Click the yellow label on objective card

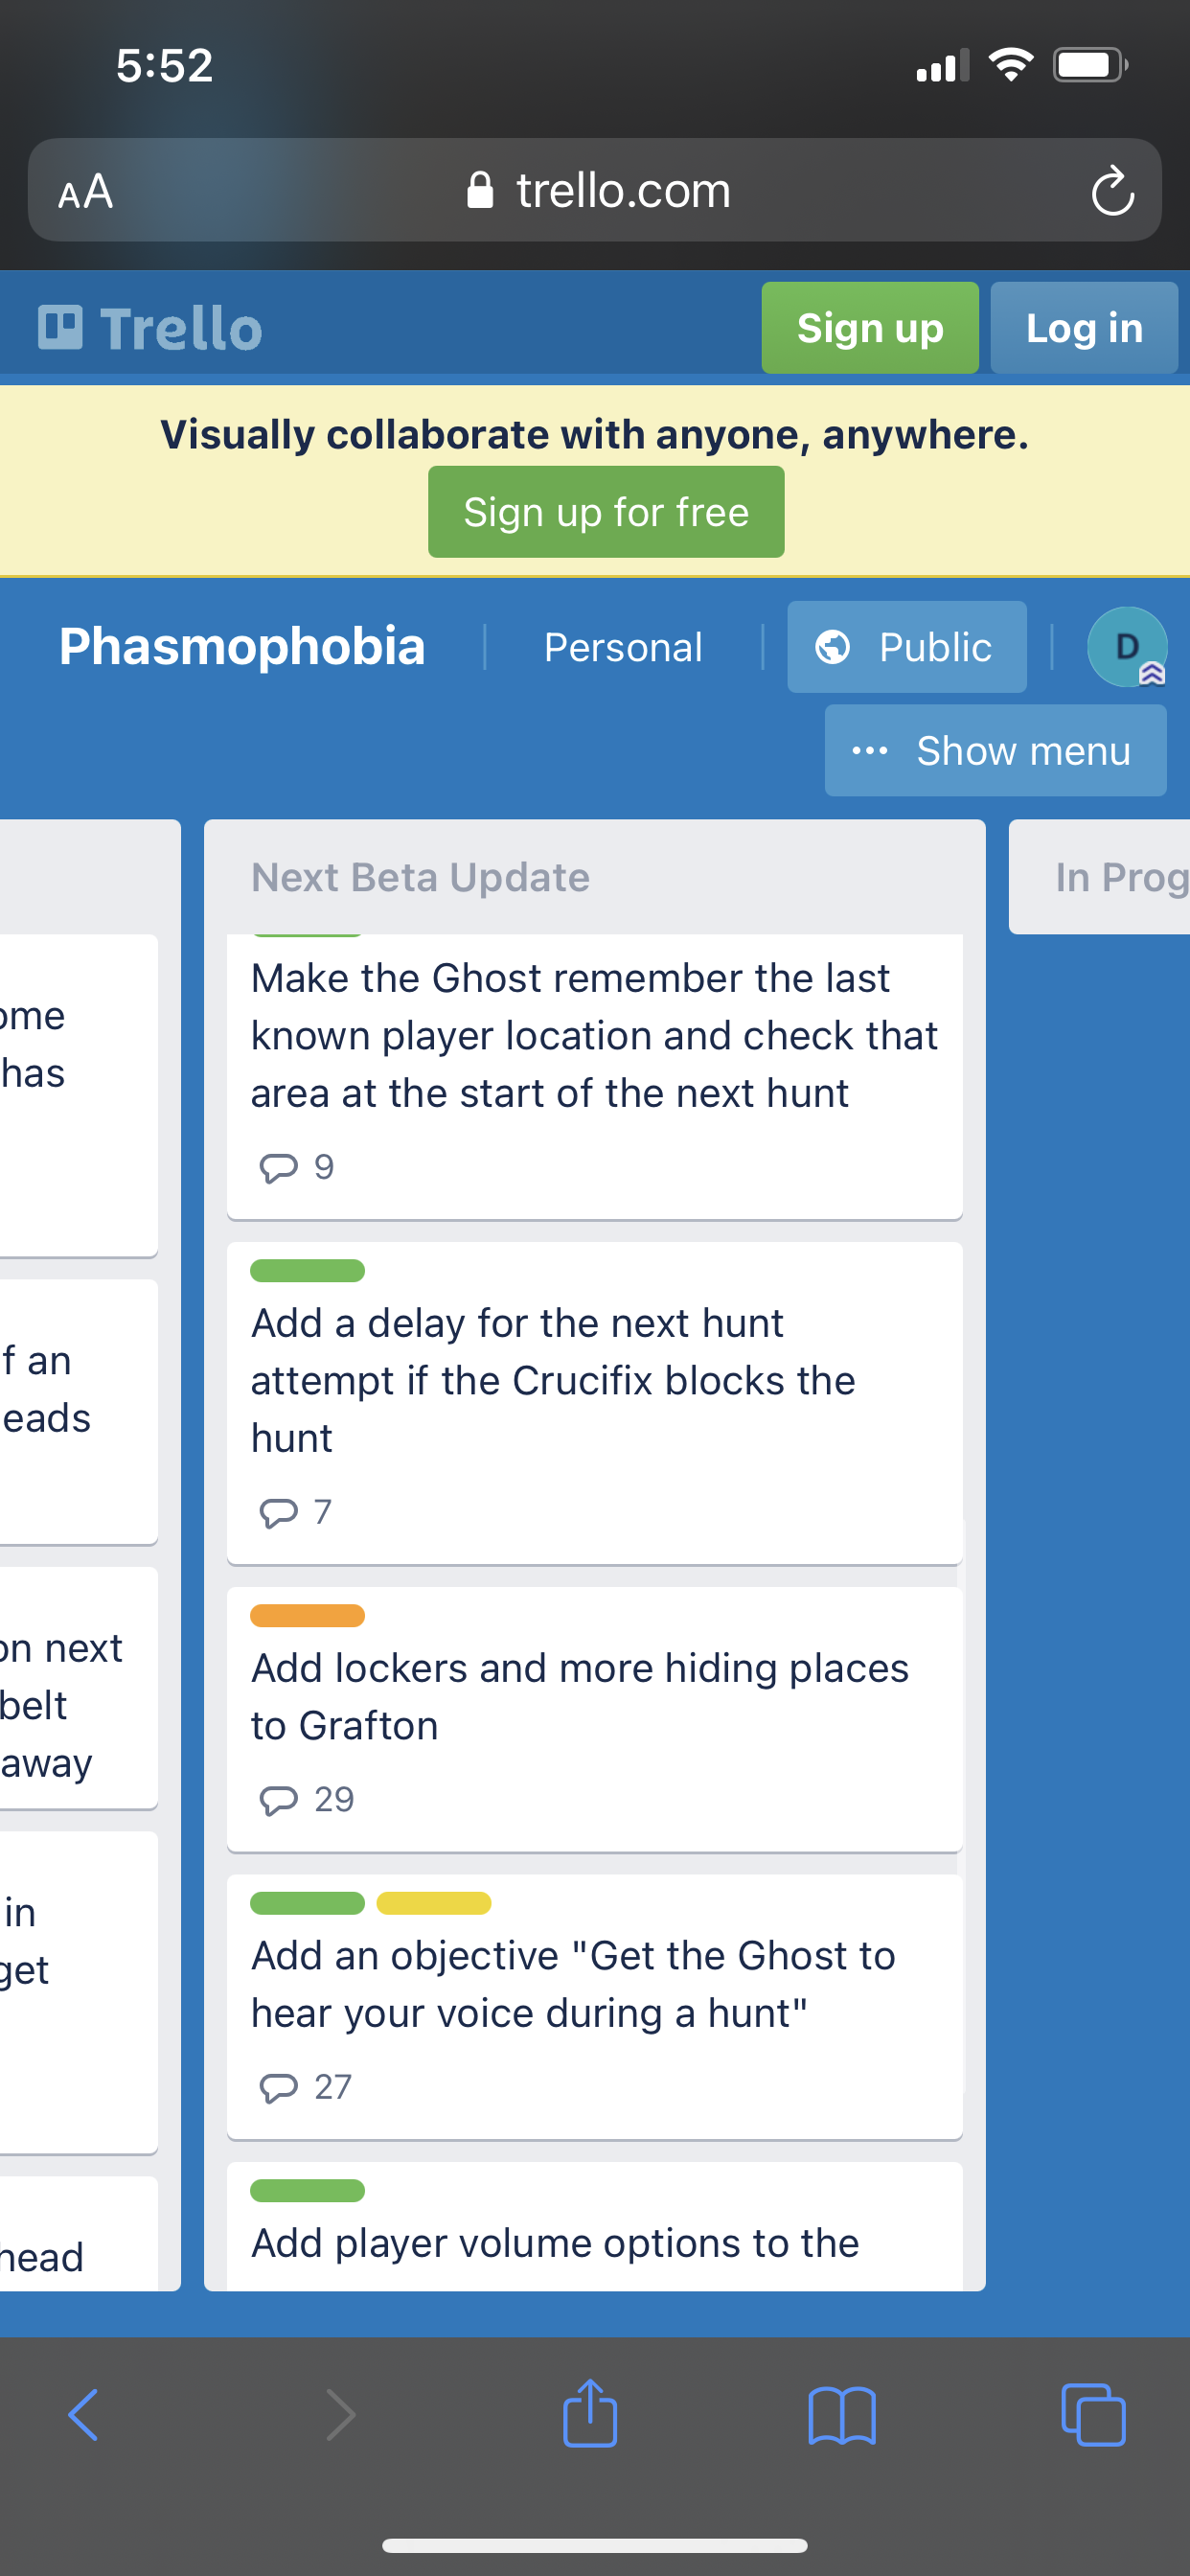pos(433,1902)
